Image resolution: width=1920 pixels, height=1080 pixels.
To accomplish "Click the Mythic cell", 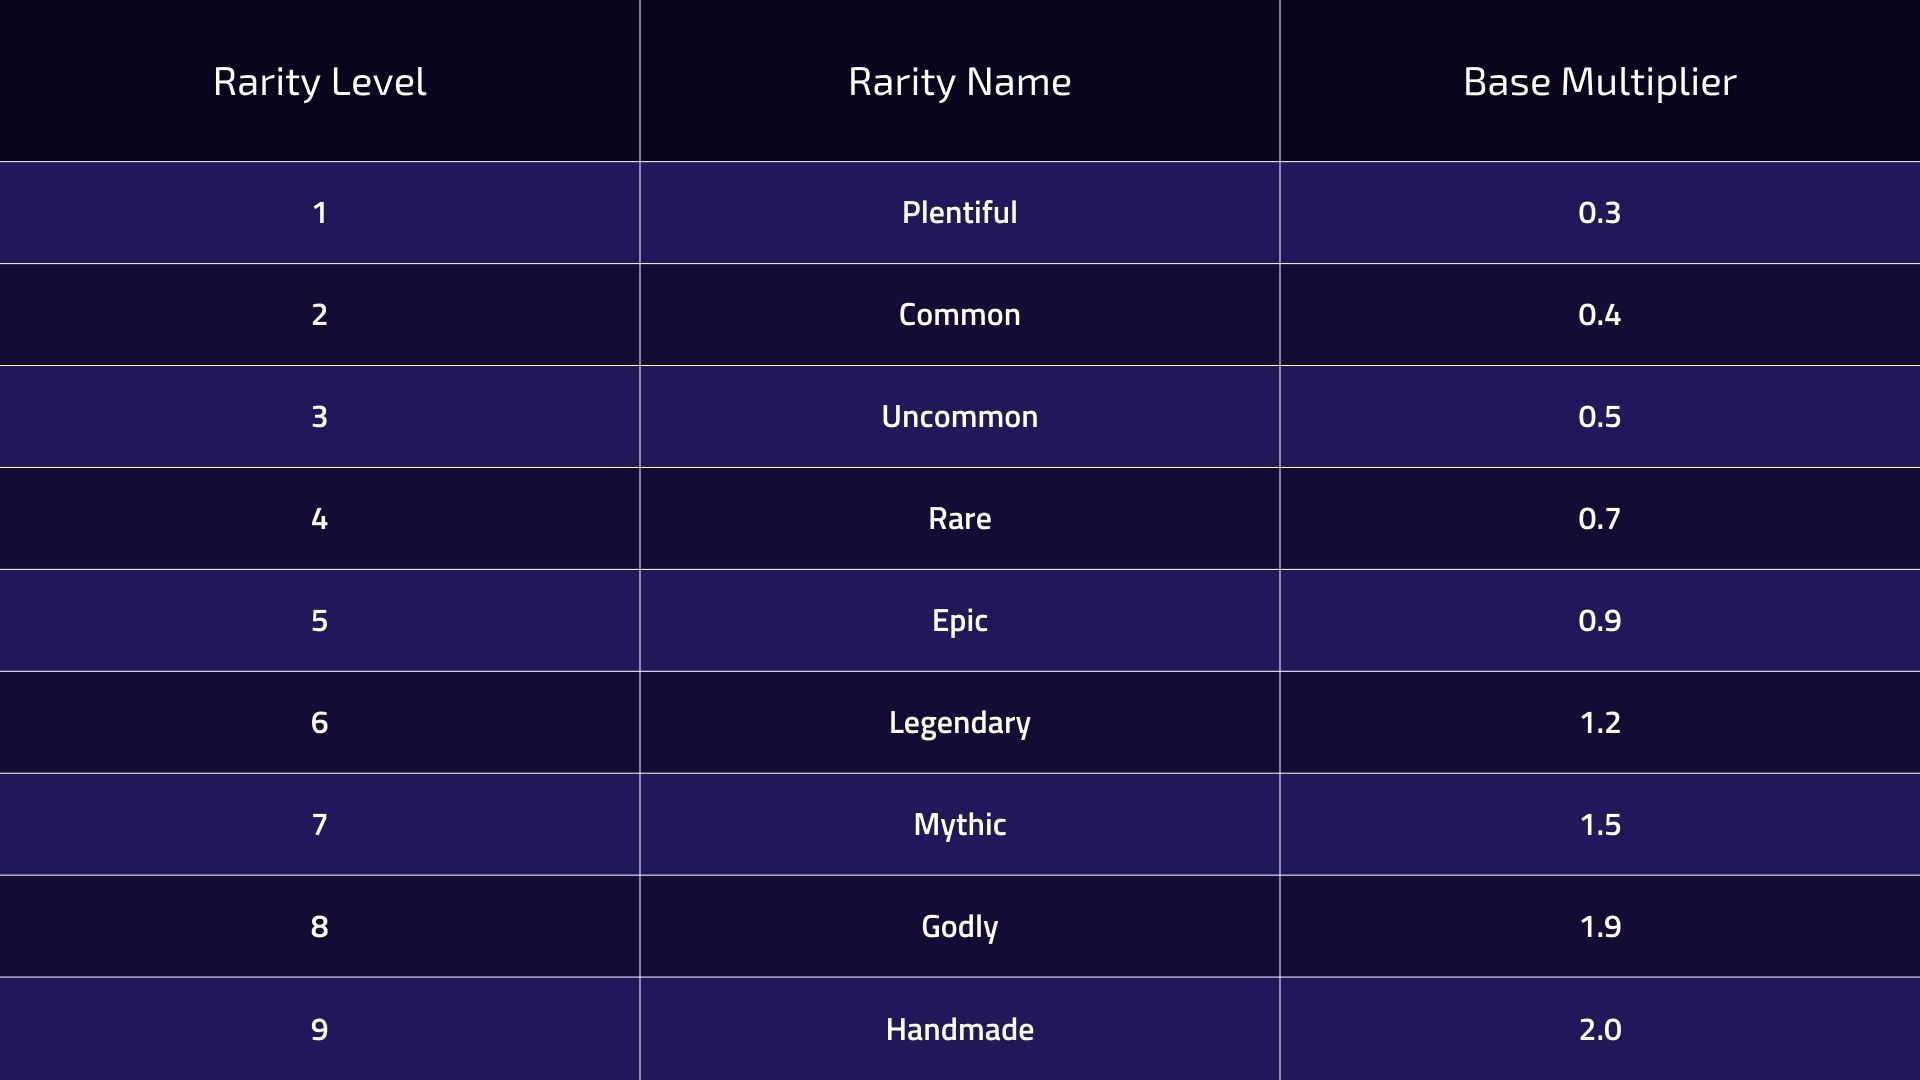I will (959, 824).
